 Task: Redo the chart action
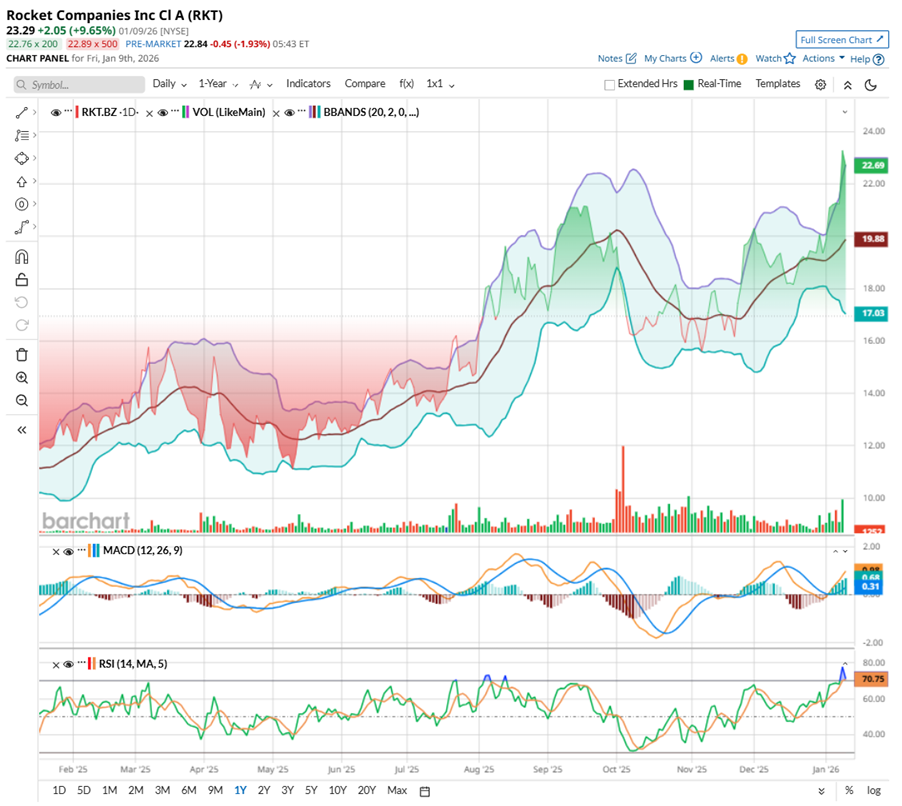point(21,326)
